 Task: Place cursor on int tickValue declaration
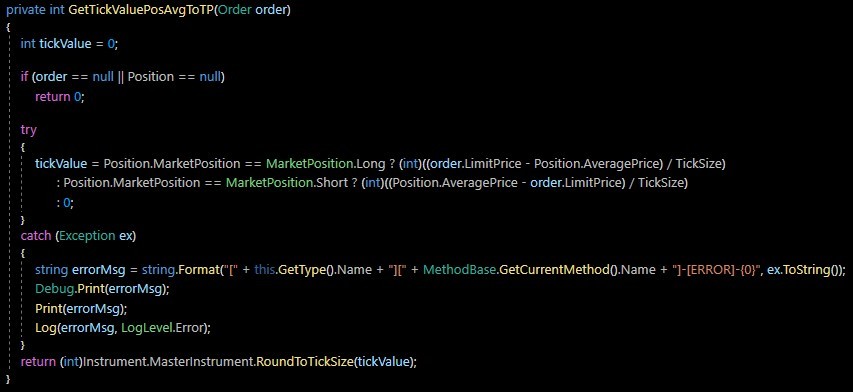click(69, 44)
